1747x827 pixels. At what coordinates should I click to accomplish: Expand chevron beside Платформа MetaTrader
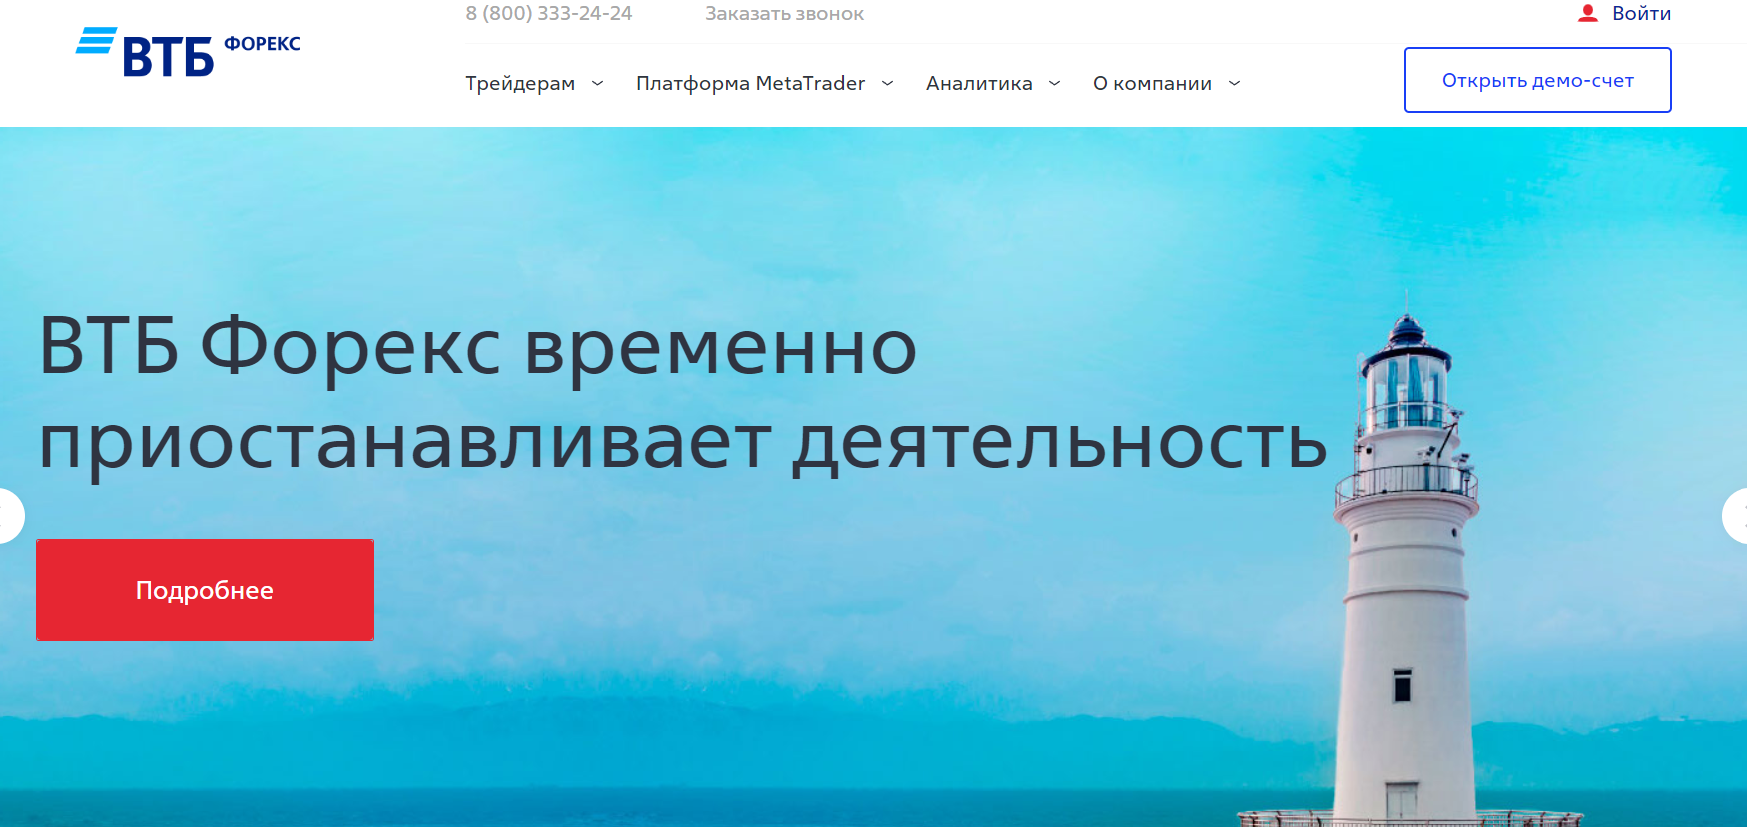click(887, 84)
